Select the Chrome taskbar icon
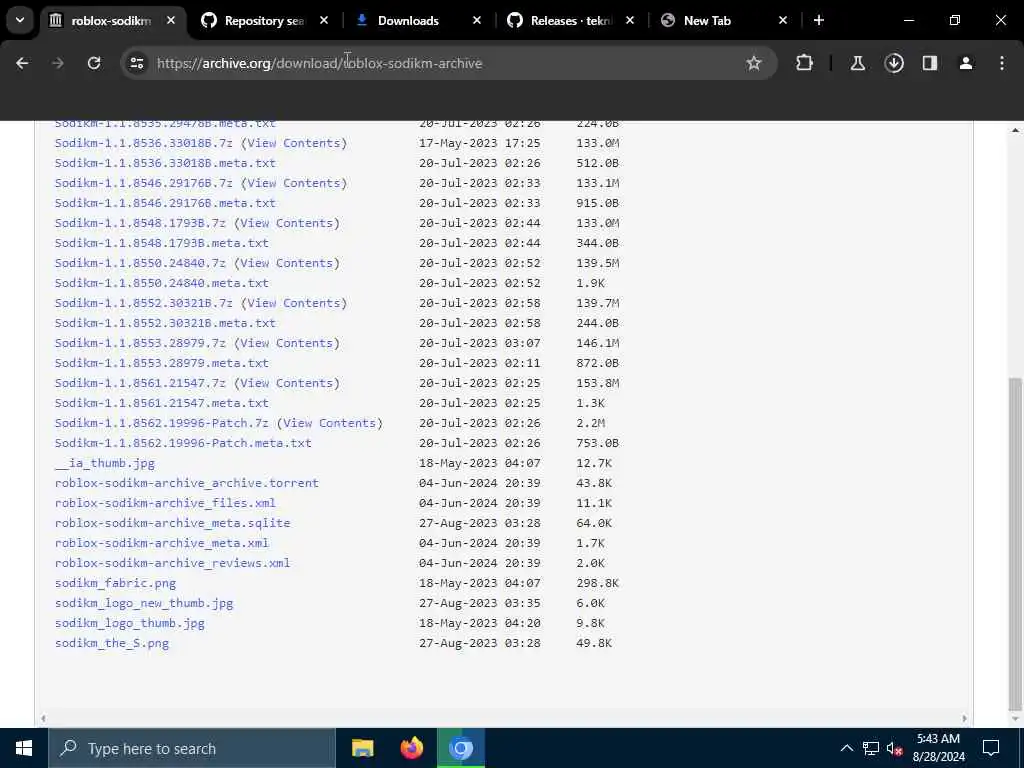1024x768 pixels. (461, 748)
